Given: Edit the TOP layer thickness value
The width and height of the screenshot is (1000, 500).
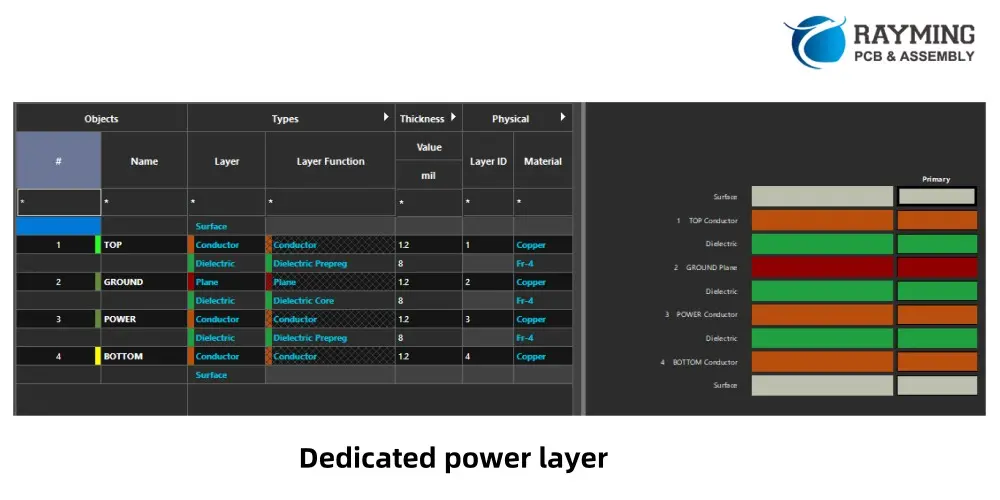Looking at the screenshot, I should tap(428, 245).
